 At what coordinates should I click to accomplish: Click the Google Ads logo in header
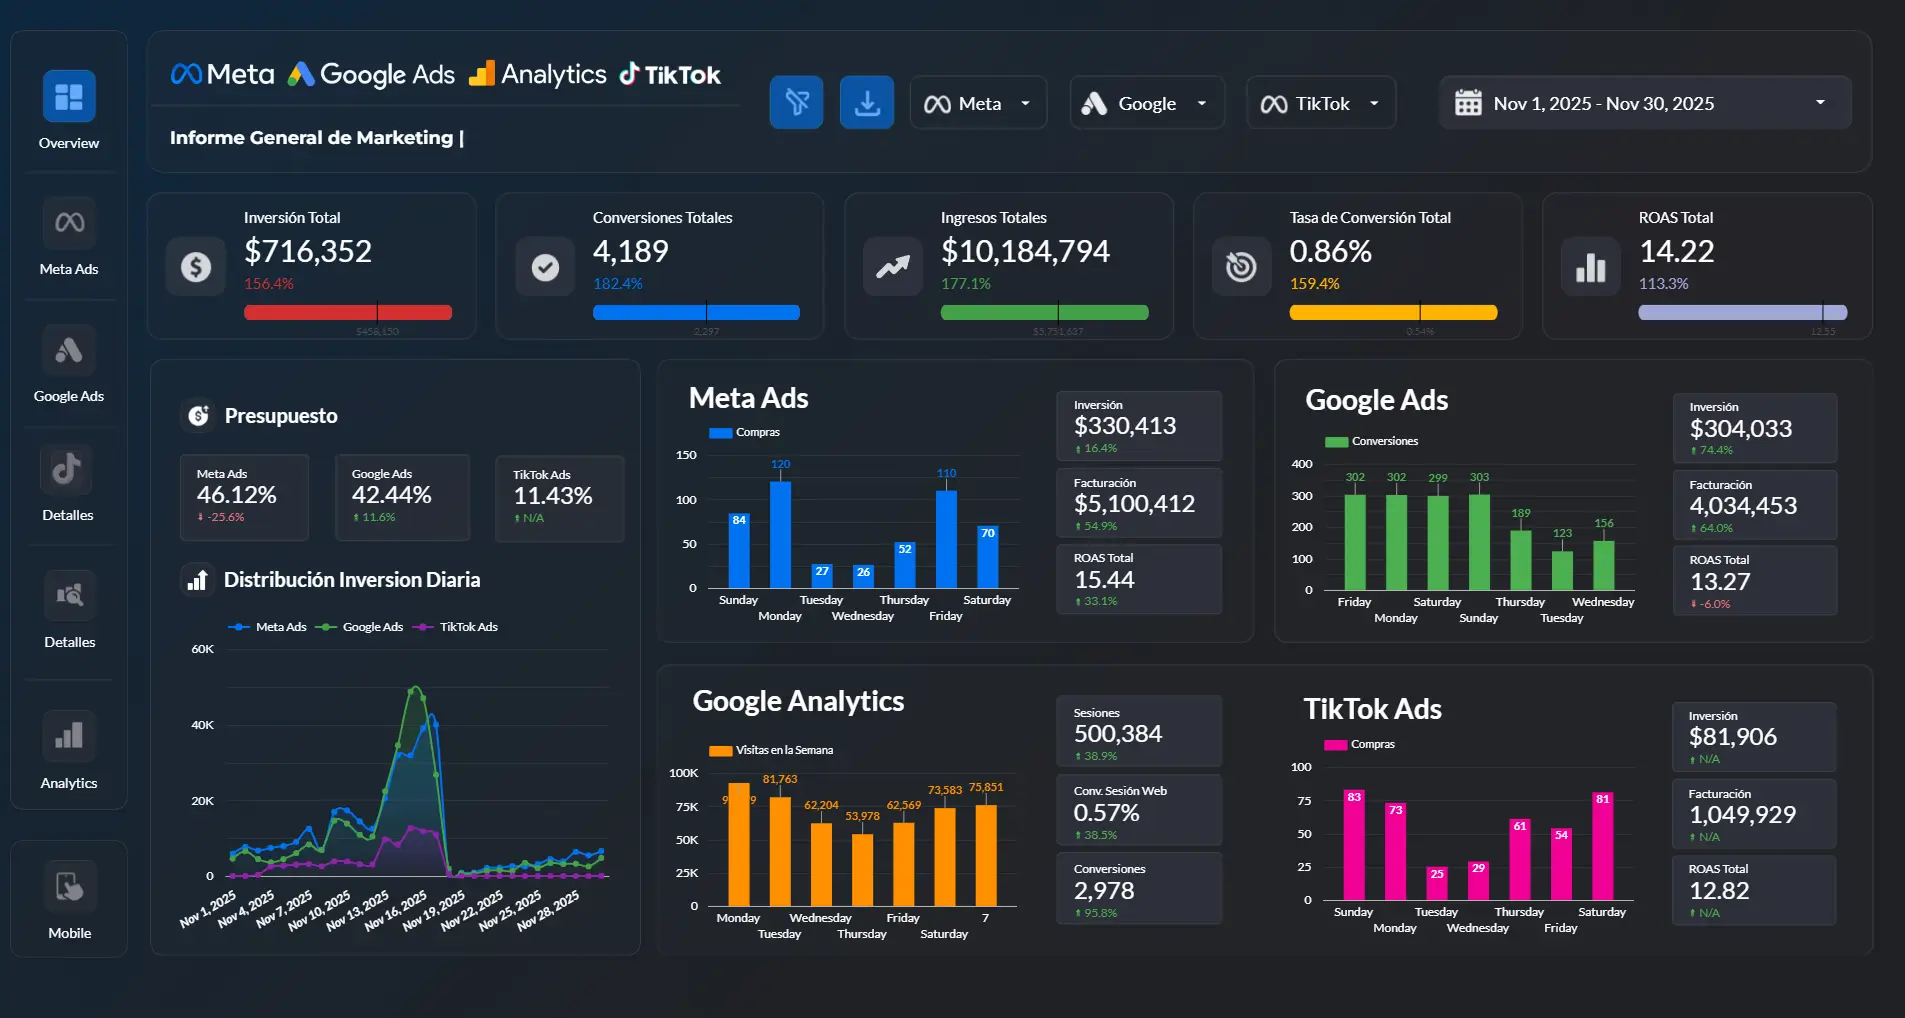tap(371, 74)
